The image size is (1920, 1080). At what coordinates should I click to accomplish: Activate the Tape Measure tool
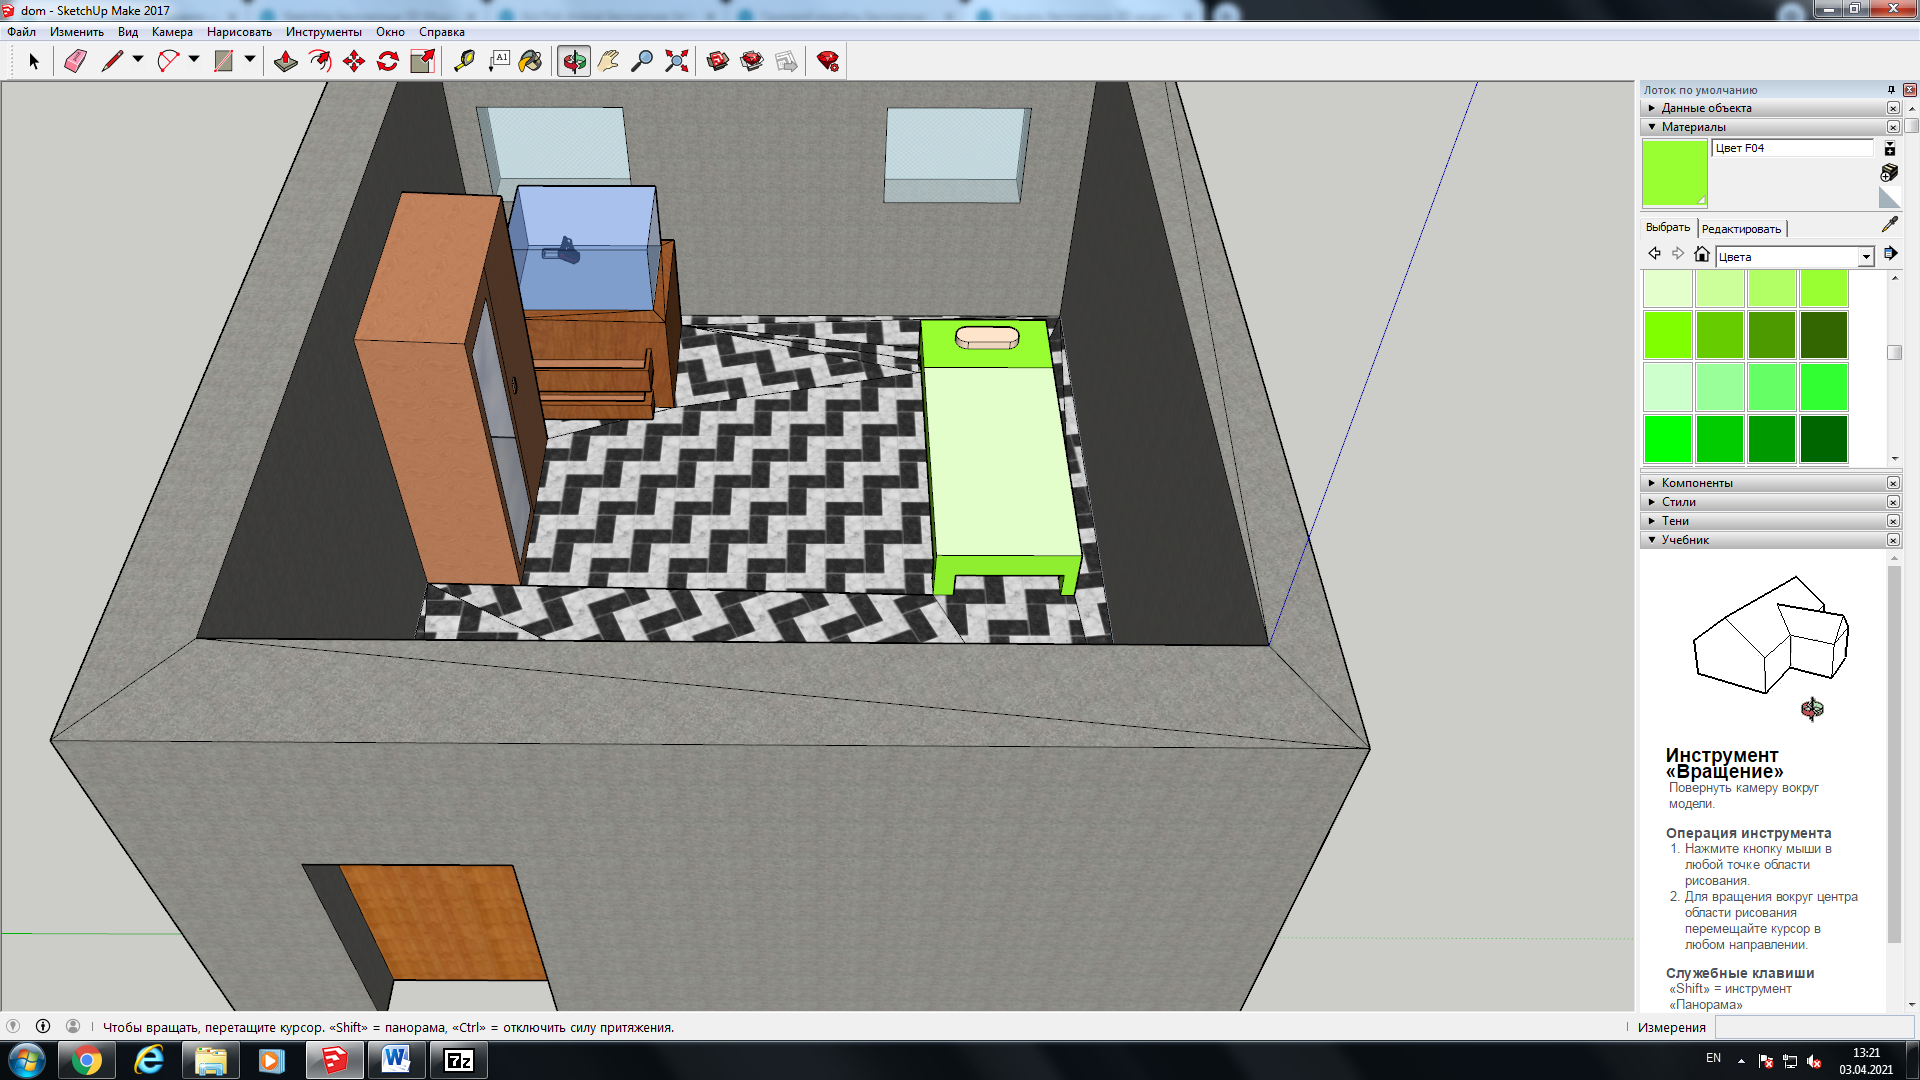point(464,61)
